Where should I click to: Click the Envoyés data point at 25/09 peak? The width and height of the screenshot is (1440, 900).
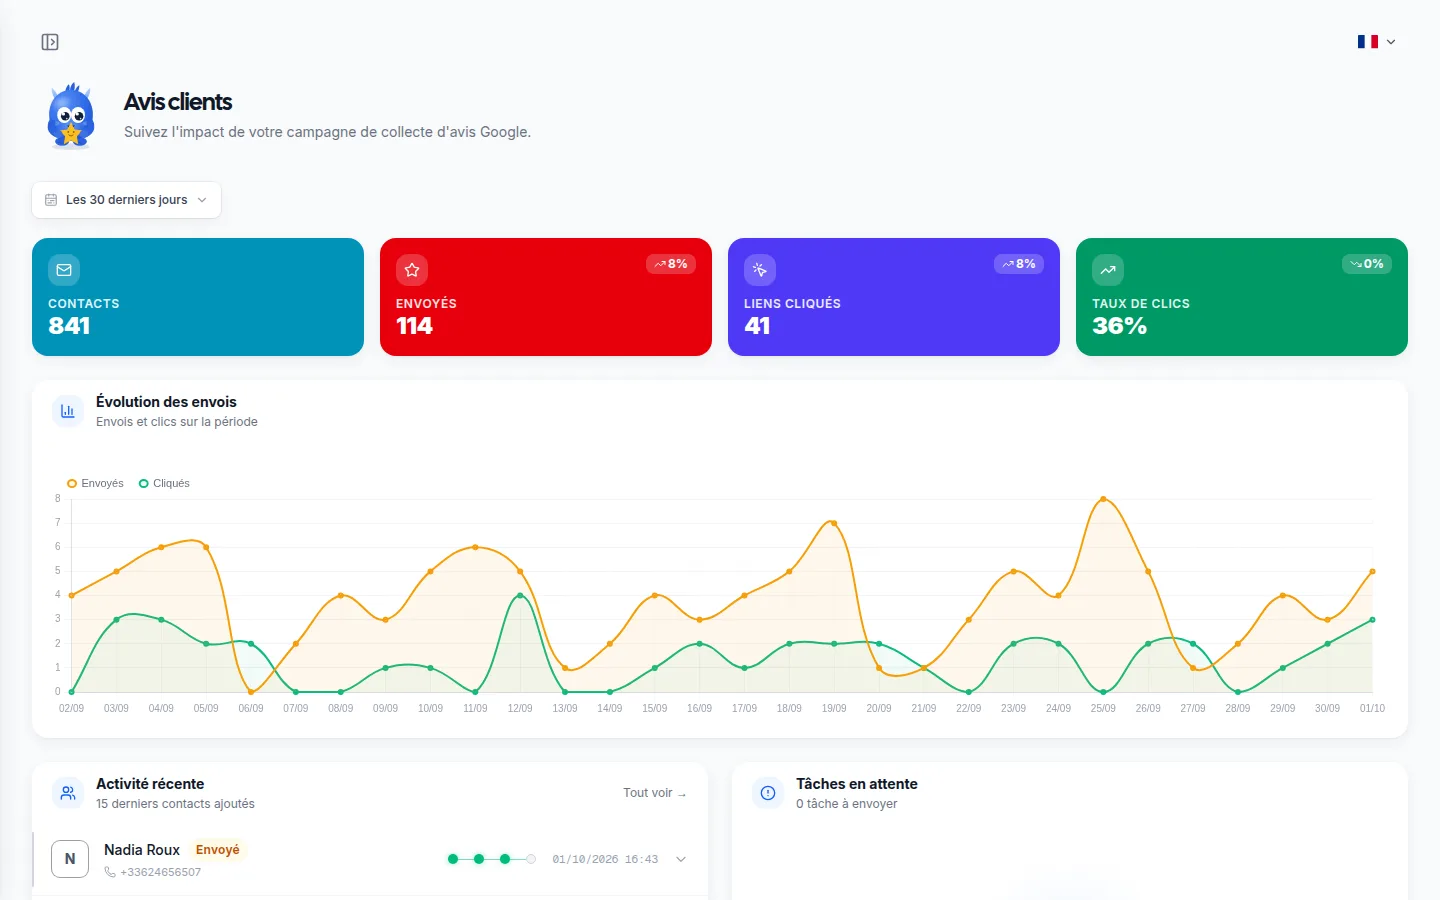pyautogui.click(x=1103, y=499)
